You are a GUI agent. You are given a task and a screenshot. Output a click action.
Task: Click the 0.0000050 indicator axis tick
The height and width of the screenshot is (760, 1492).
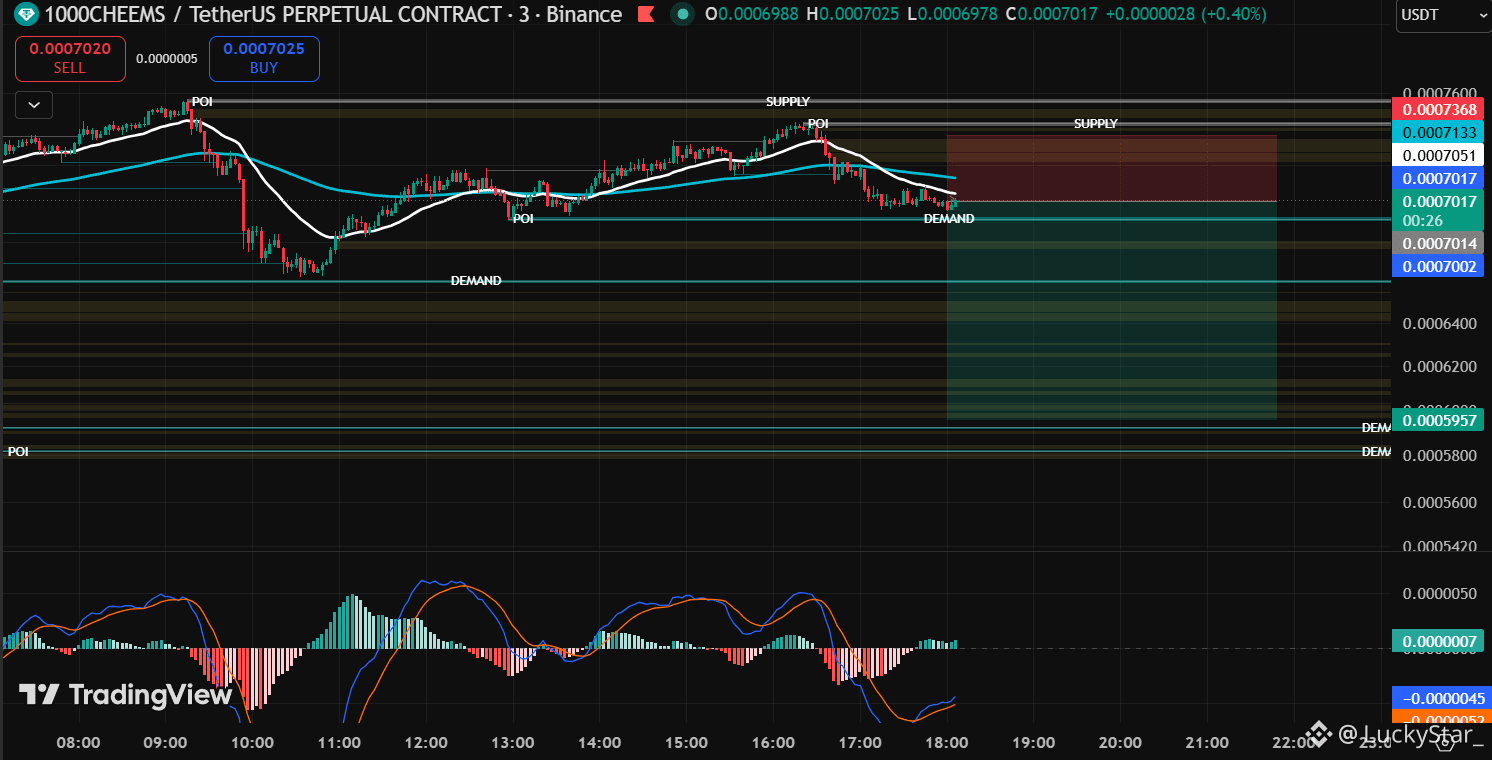tap(1439, 594)
